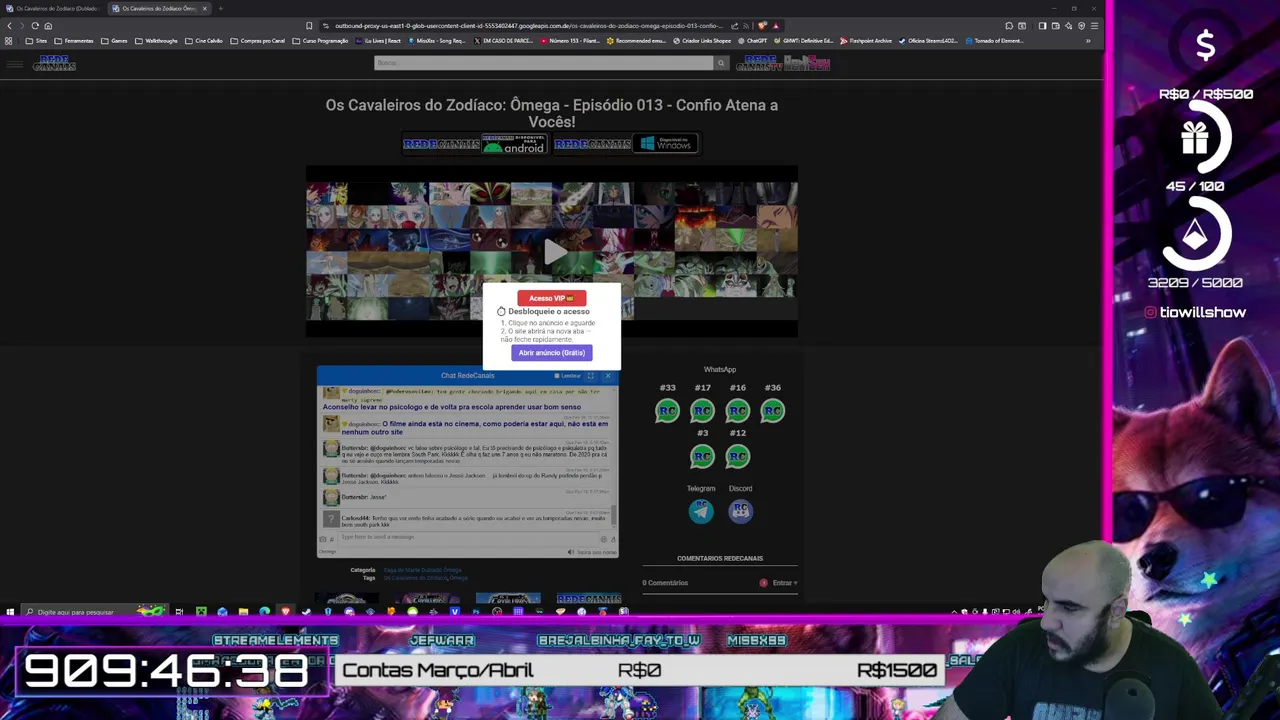Click Abrir anúncio (Grátis) button
The width and height of the screenshot is (1280, 720).
click(551, 353)
